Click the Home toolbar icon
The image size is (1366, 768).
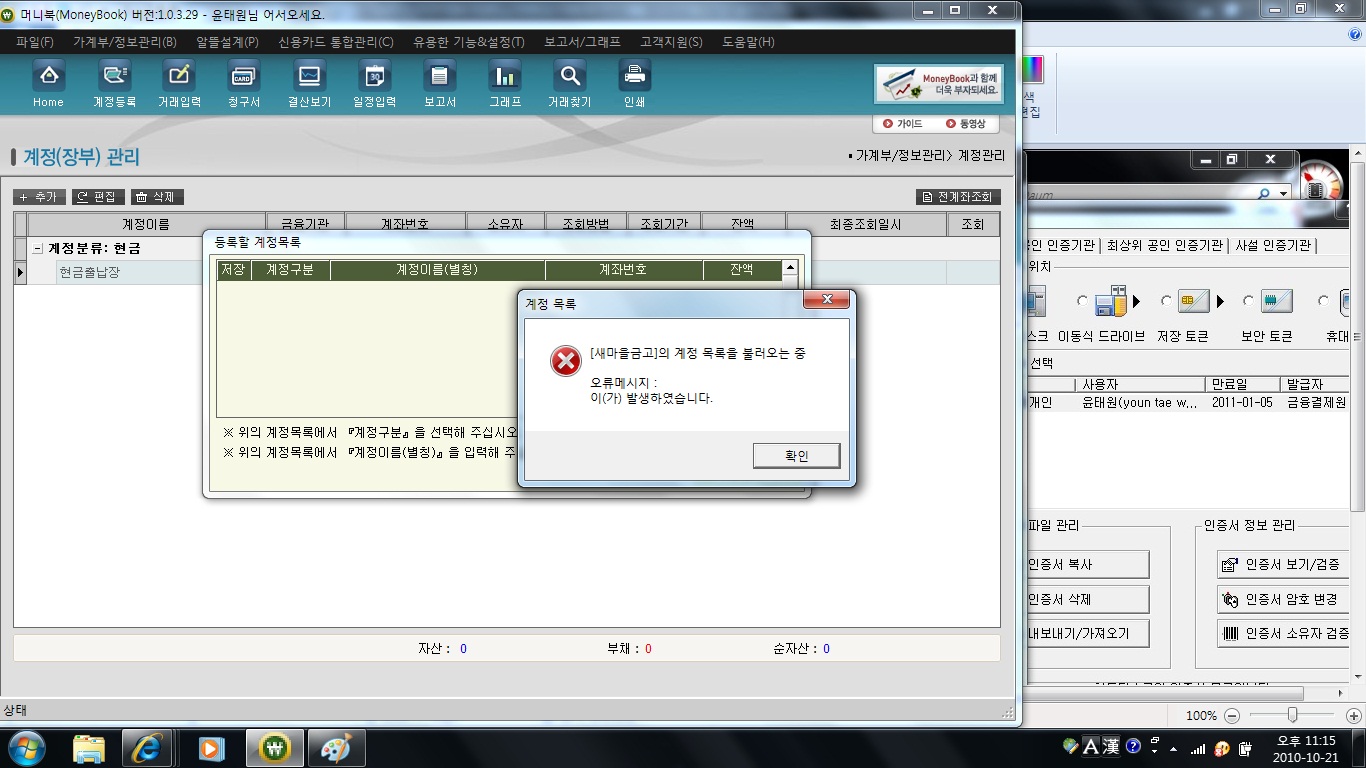point(48,77)
